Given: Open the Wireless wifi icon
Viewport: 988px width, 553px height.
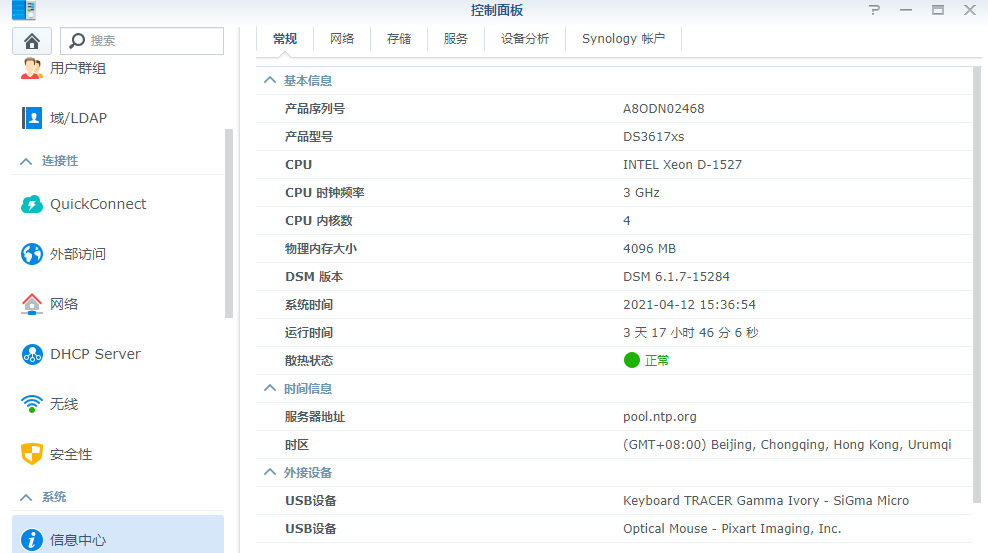Looking at the screenshot, I should click(32, 404).
